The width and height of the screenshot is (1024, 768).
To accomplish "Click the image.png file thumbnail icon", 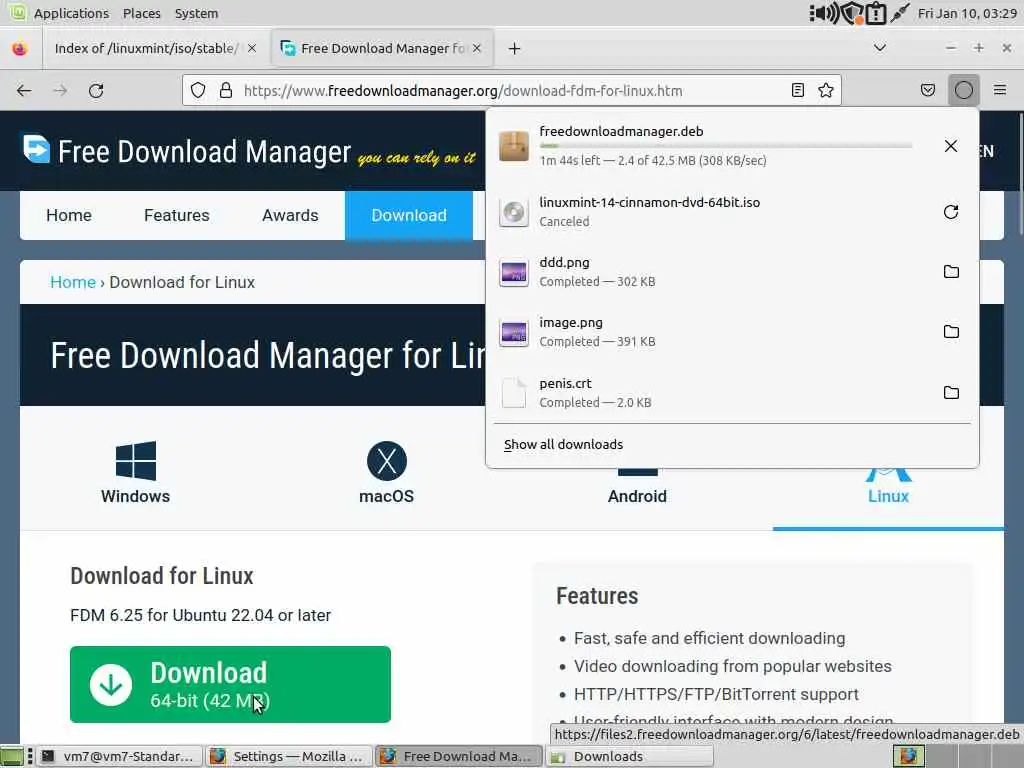I will point(514,332).
